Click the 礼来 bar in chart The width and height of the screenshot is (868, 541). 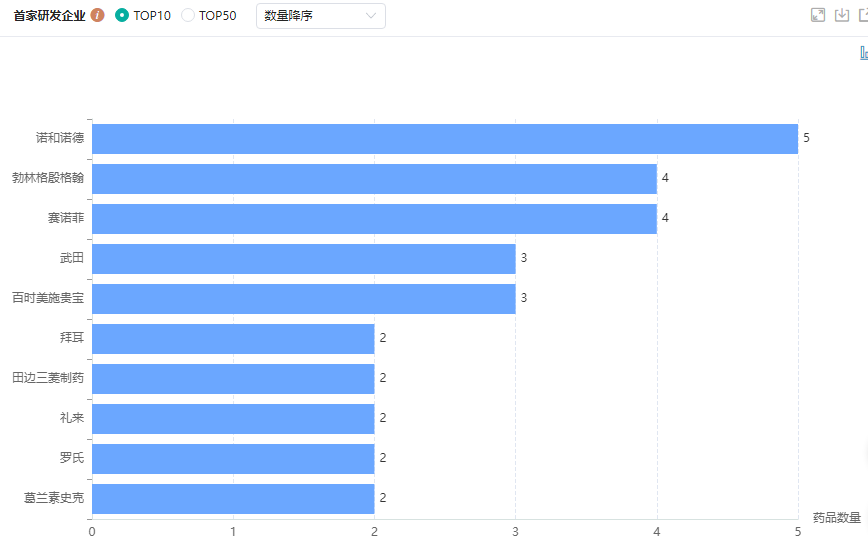click(x=233, y=418)
